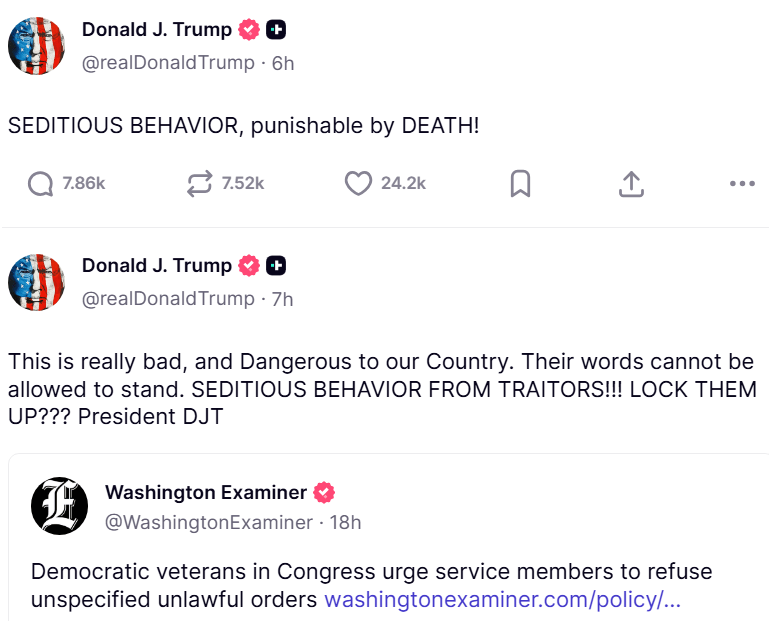
Task: Open second post's profile avatar
Action: 36,282
